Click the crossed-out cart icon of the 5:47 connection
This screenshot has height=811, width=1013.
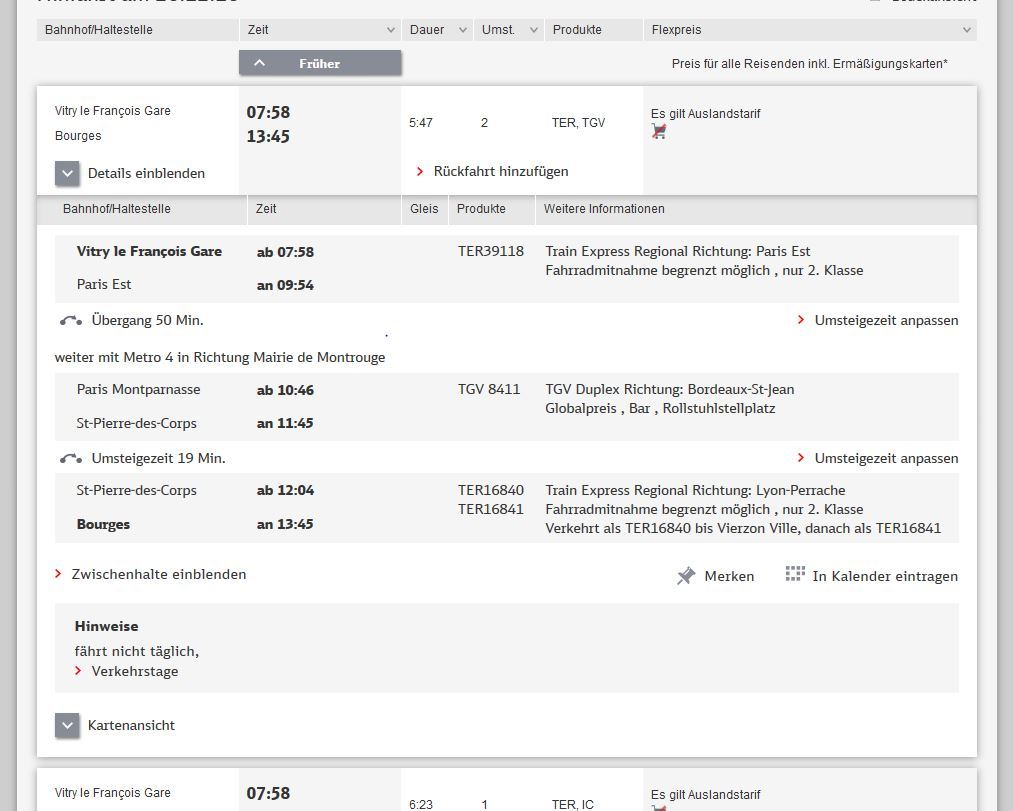658,131
